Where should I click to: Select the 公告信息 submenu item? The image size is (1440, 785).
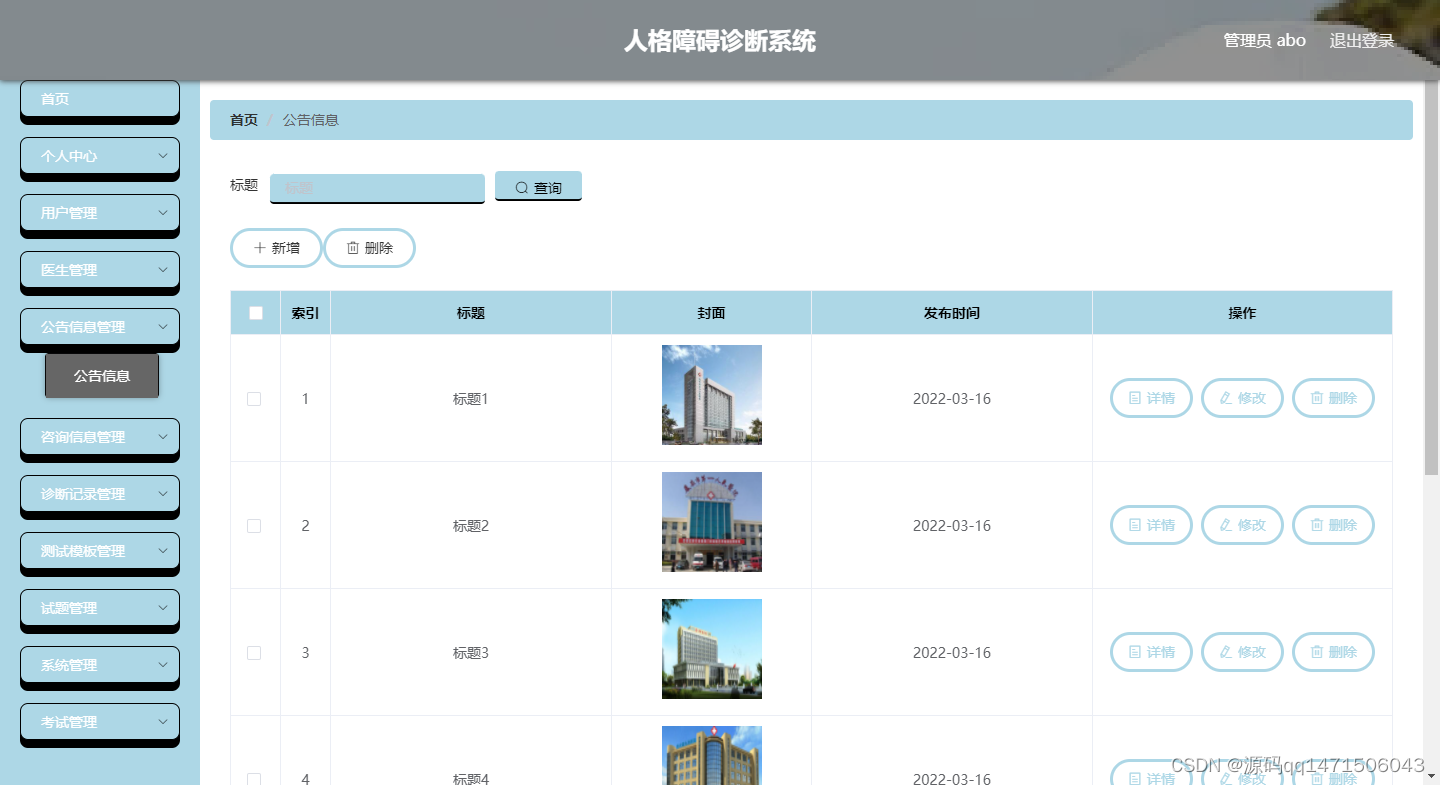coord(102,376)
